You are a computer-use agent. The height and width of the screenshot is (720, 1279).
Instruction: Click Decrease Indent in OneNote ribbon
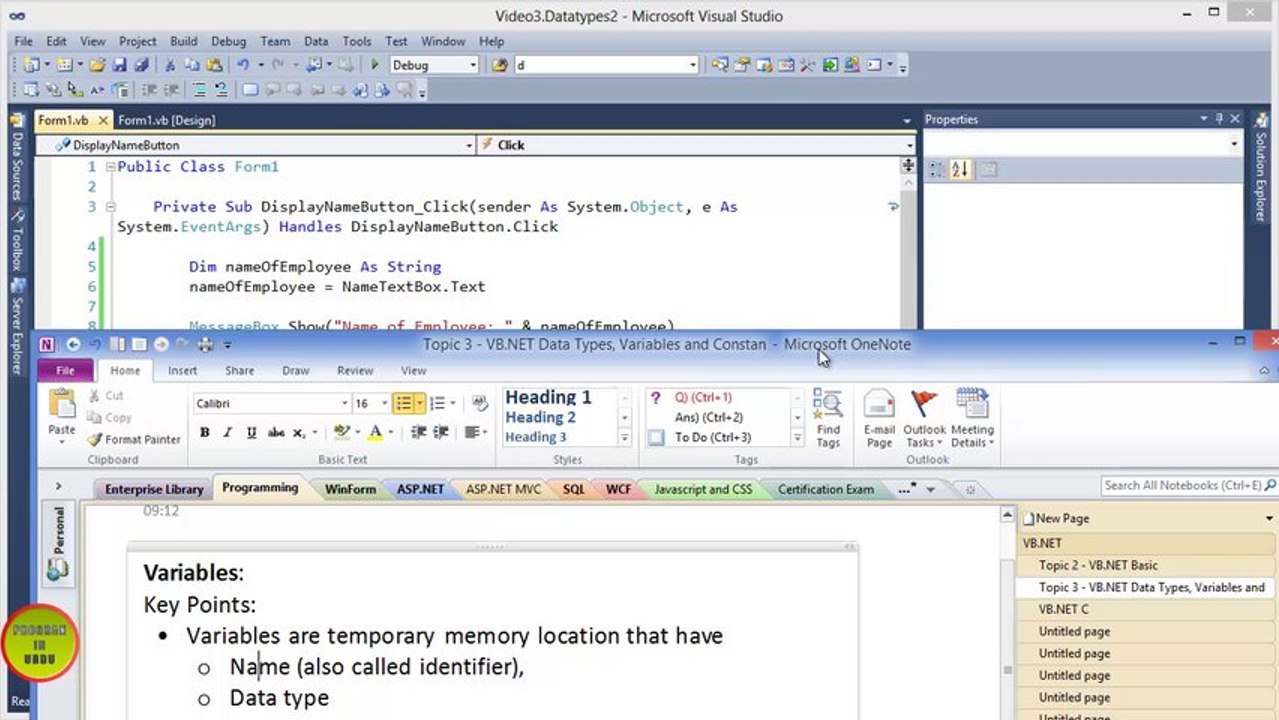point(418,432)
